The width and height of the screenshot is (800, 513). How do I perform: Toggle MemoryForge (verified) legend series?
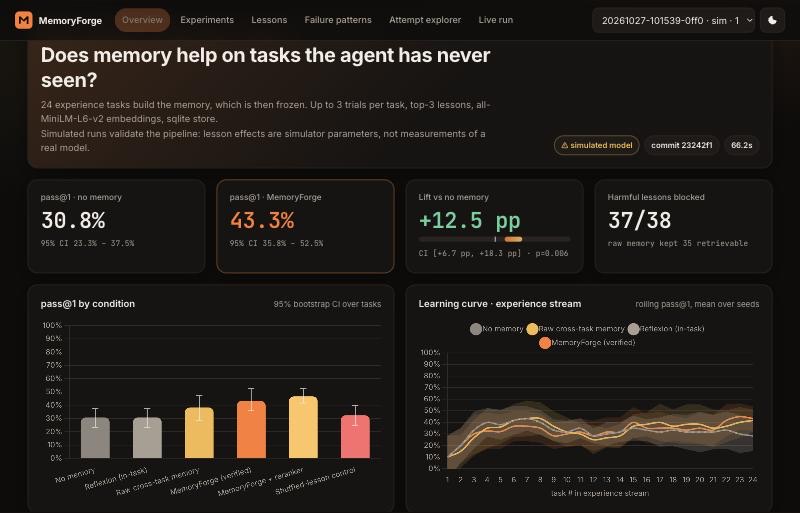(587, 343)
